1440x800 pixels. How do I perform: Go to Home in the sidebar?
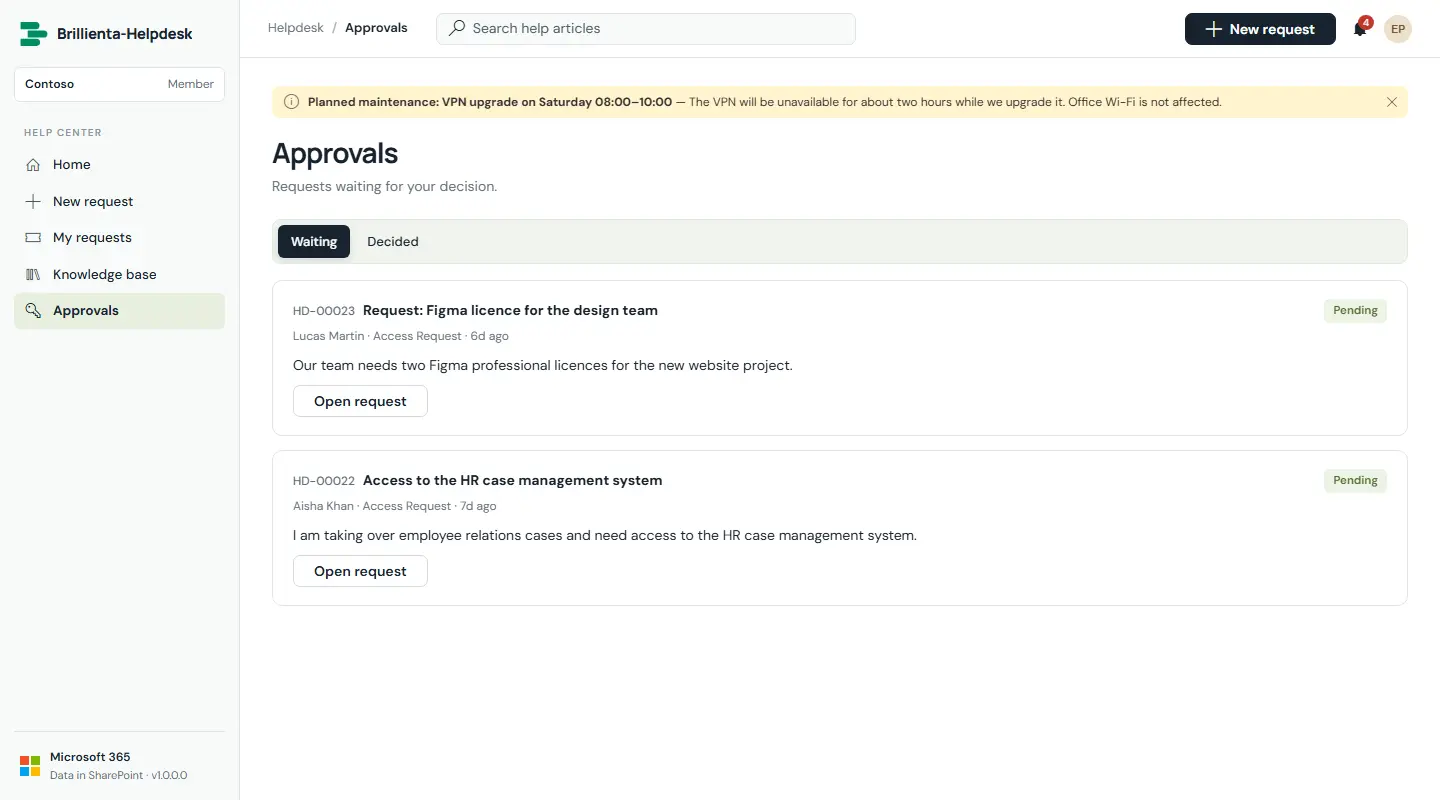(119, 165)
